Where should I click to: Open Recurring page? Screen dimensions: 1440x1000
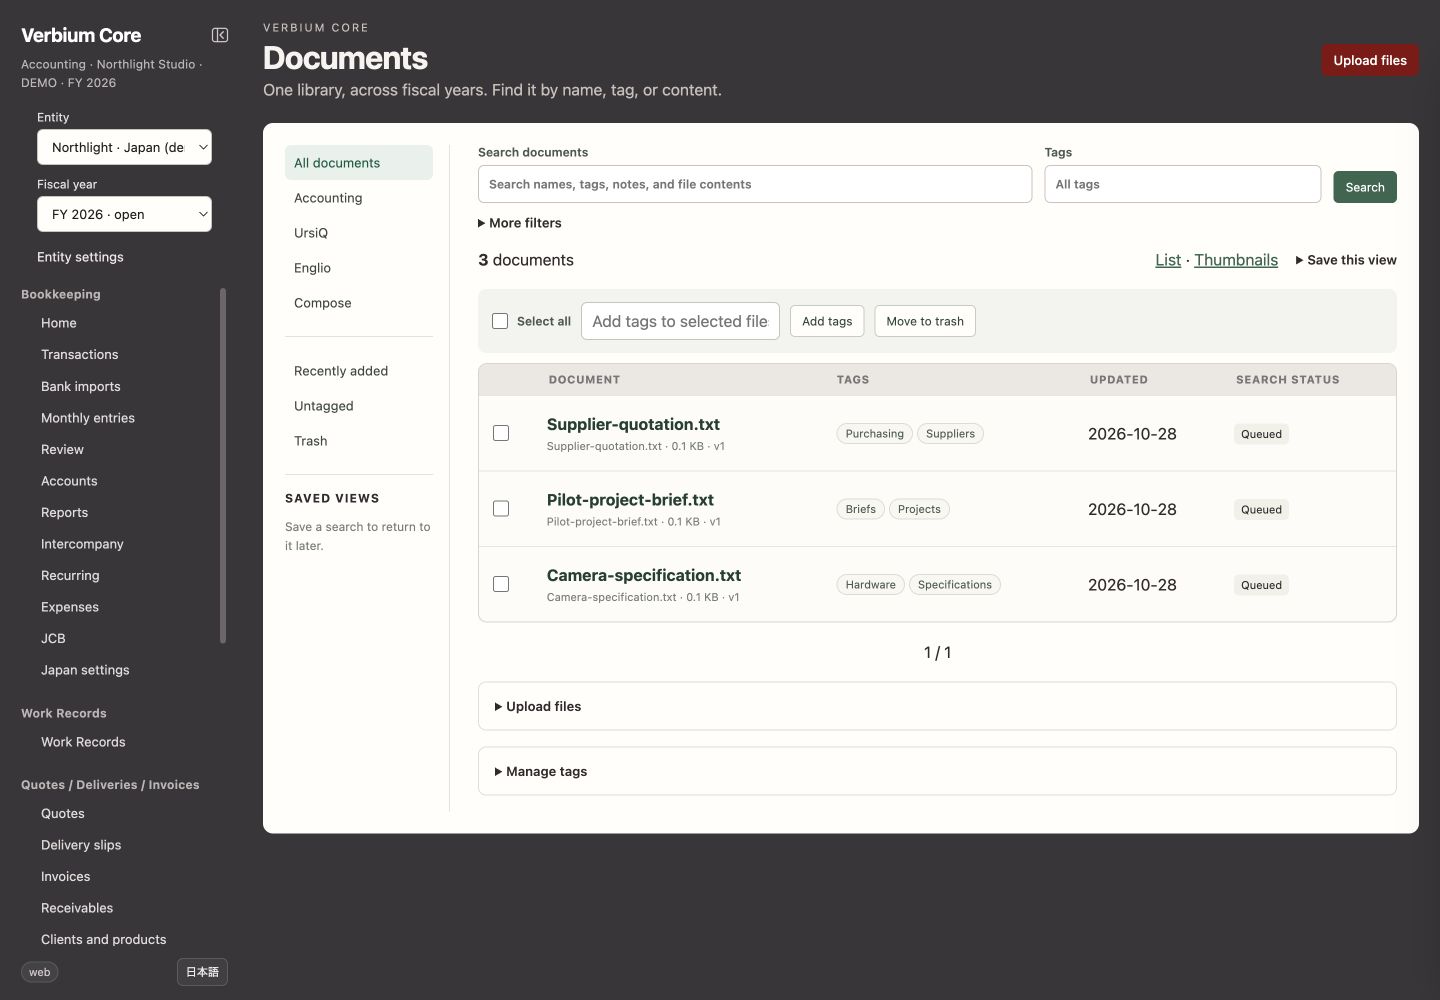tap(70, 575)
